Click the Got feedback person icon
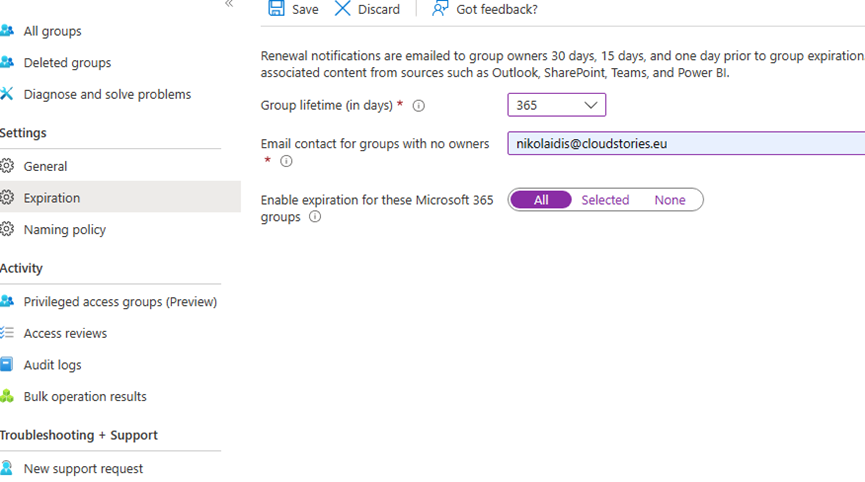Viewport: 865px width, 482px height. (x=440, y=9)
